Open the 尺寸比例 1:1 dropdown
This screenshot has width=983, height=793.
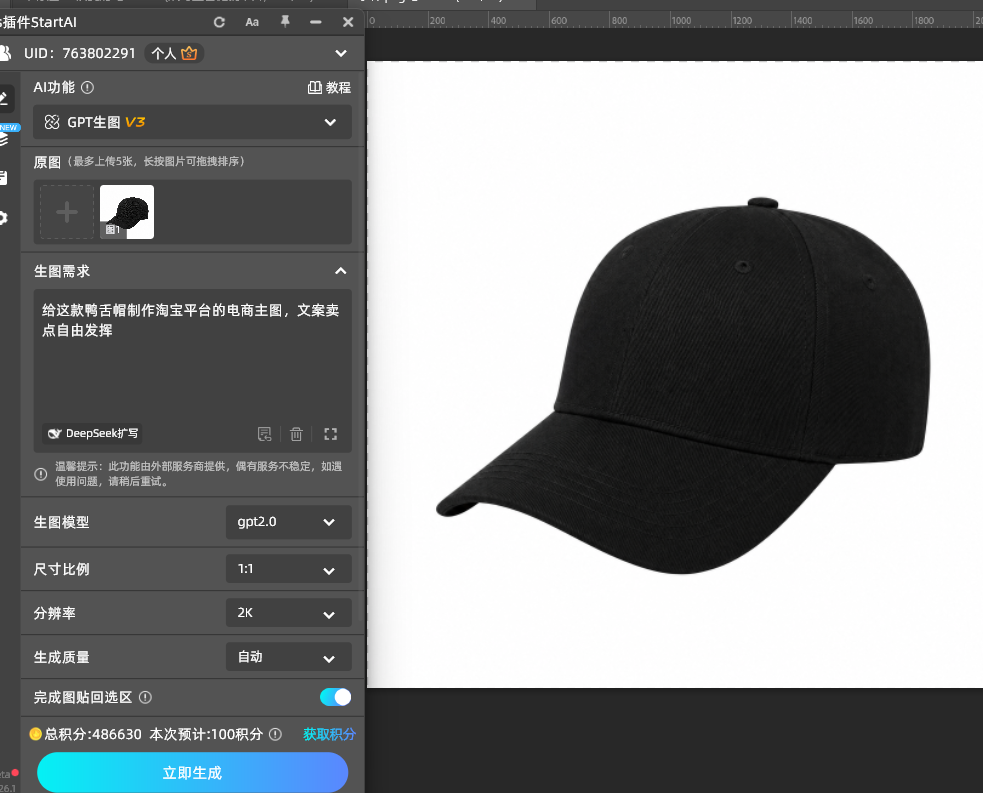[288, 569]
